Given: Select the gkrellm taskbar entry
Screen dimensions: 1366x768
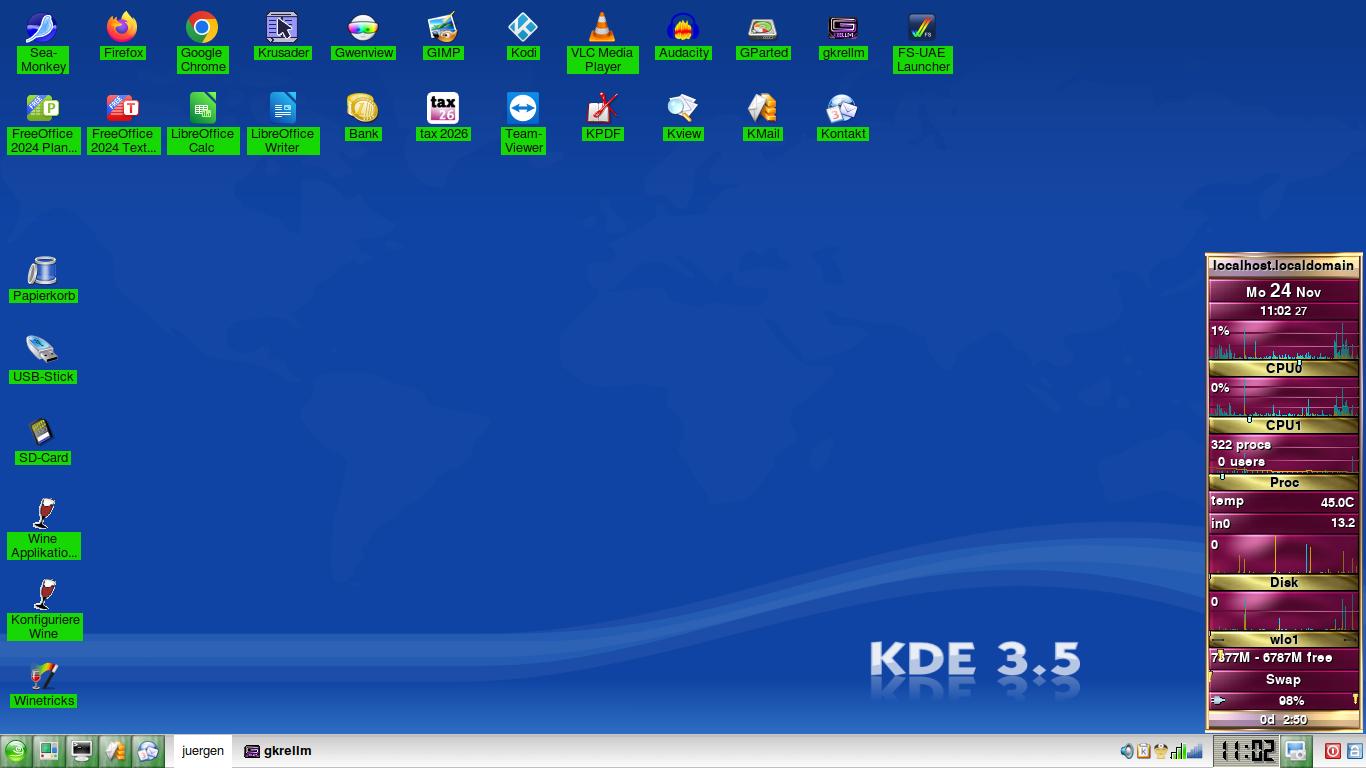Looking at the screenshot, I should pos(278,751).
